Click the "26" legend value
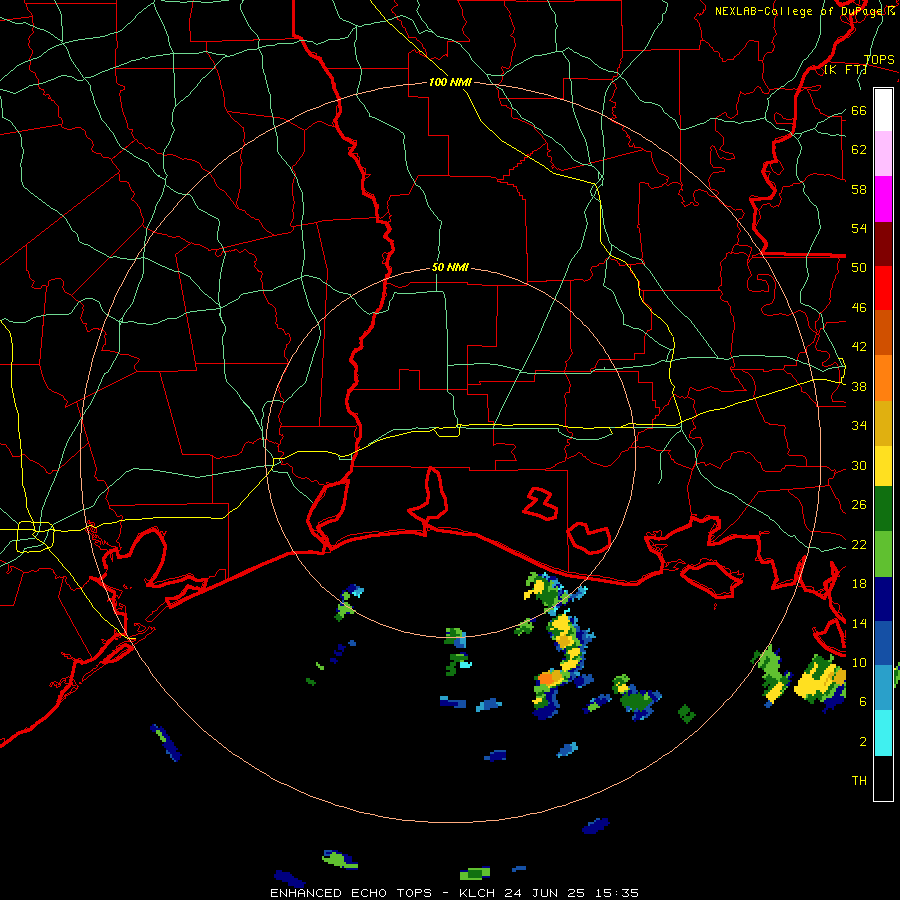Viewport: 900px width, 900px height. [x=859, y=505]
